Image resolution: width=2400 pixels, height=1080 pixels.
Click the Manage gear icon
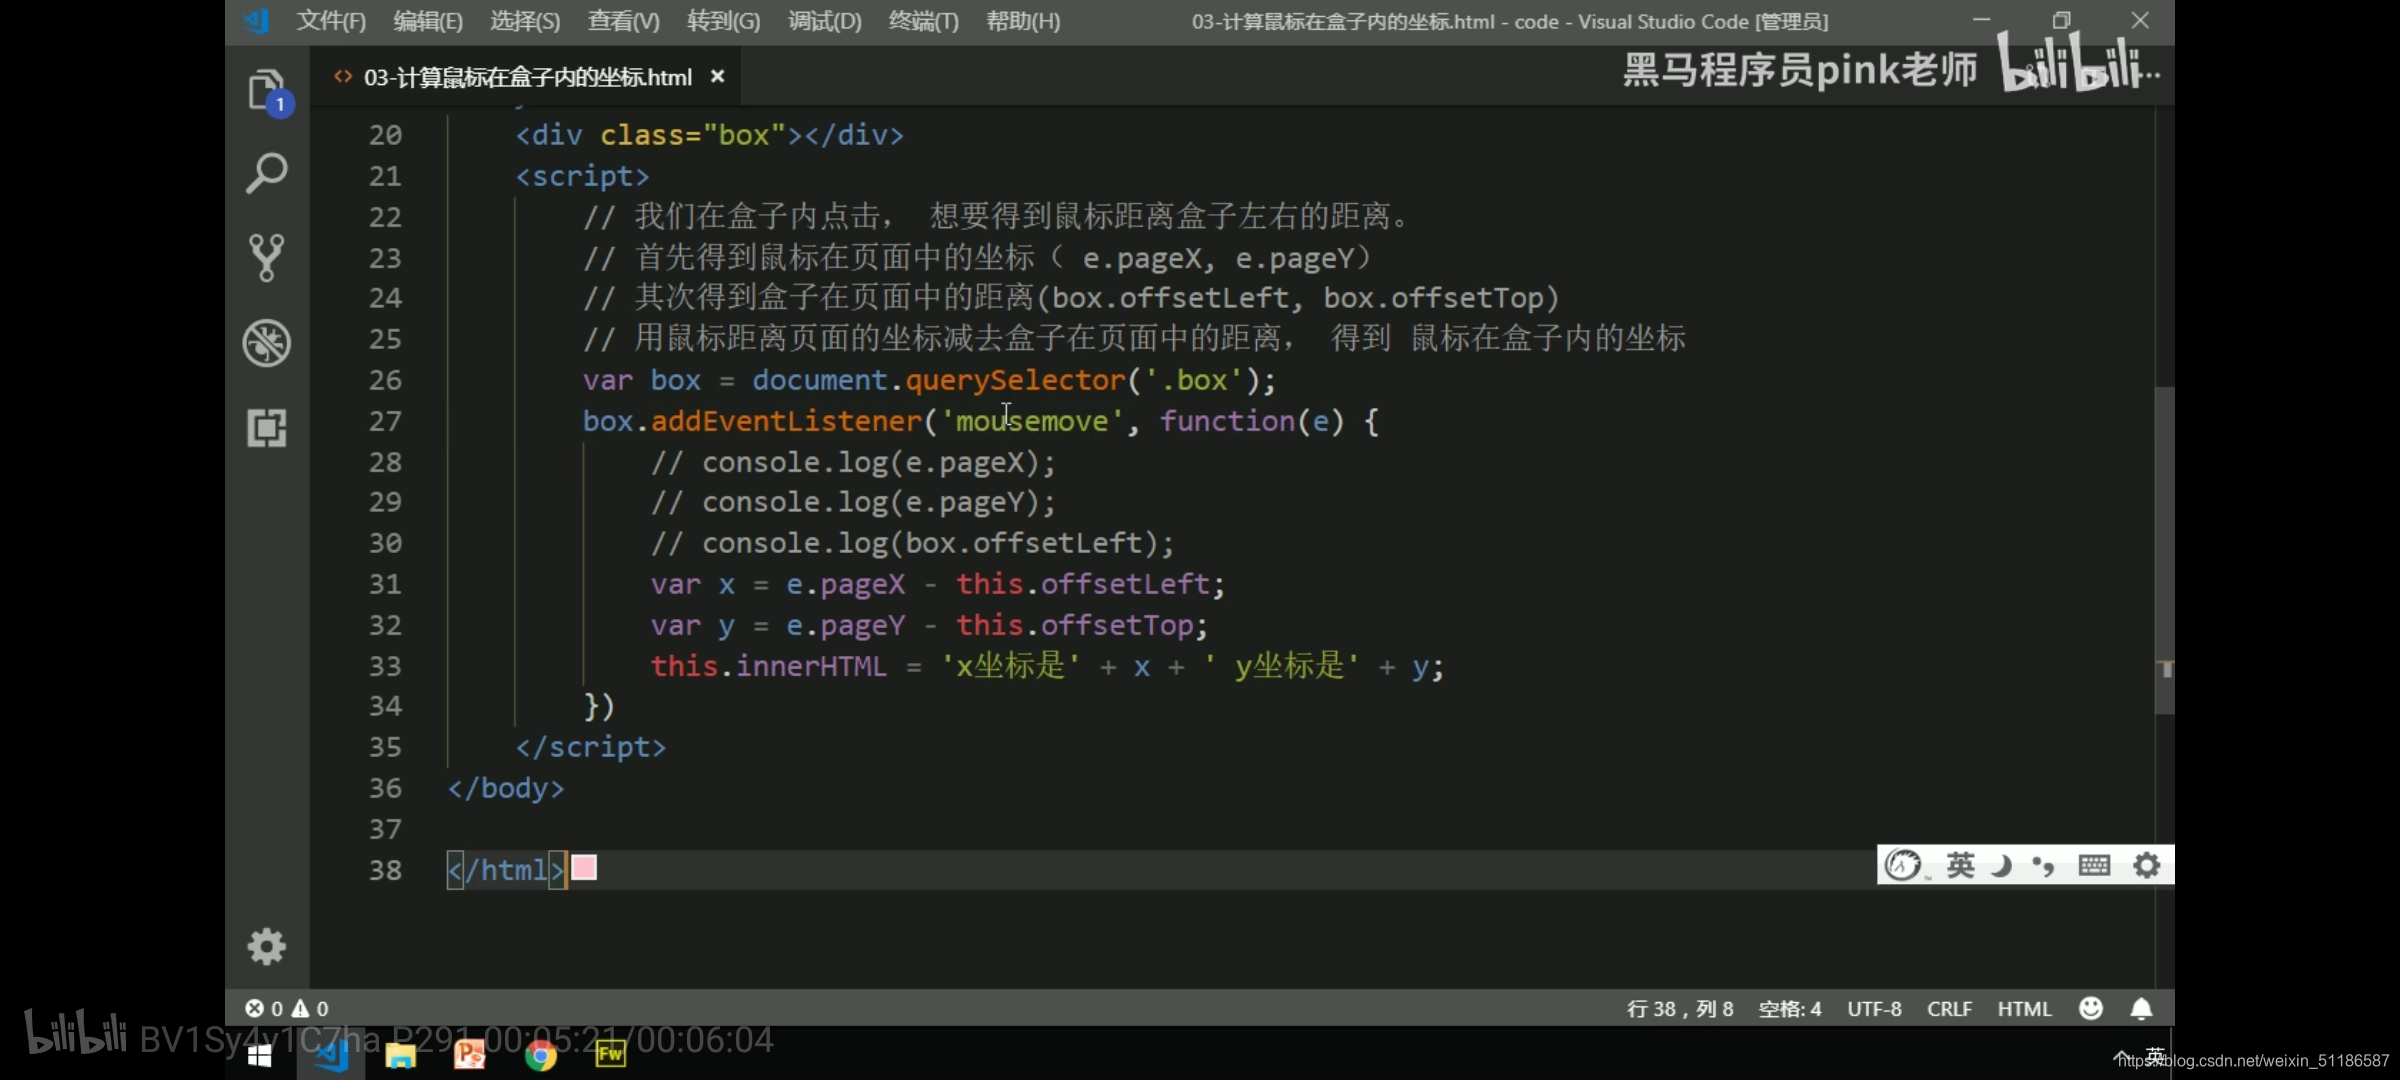[x=266, y=946]
